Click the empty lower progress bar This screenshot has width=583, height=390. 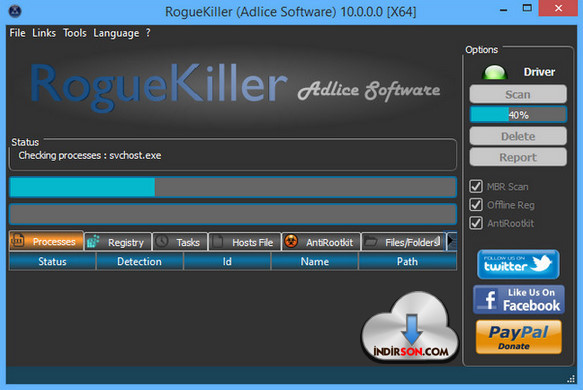pos(233,214)
